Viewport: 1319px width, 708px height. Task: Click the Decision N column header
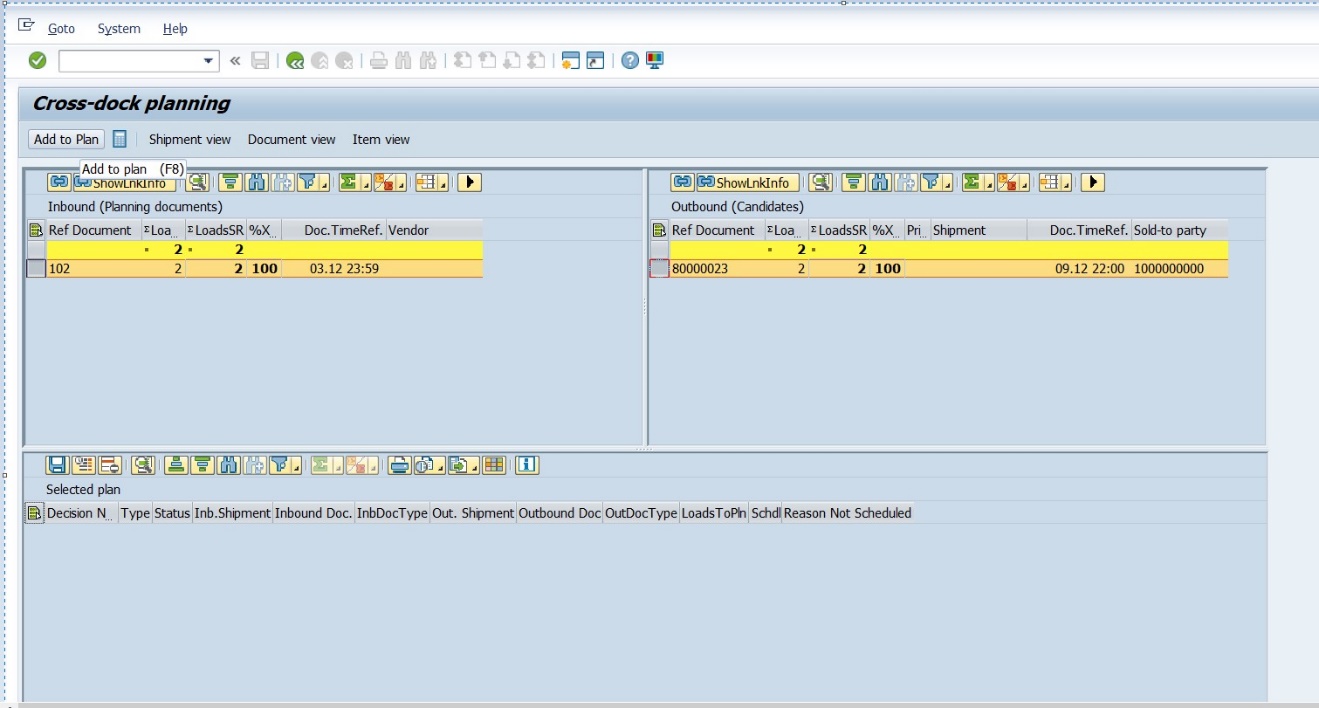81,513
